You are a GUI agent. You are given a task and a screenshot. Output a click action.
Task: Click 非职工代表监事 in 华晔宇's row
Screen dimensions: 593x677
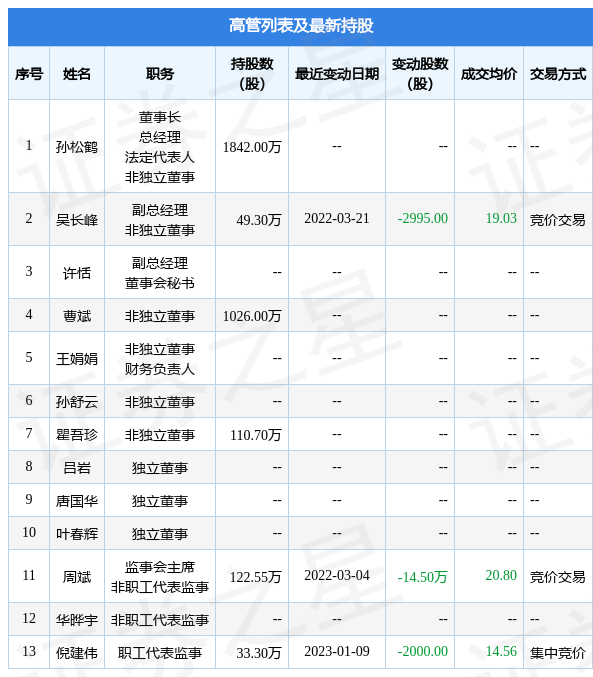(x=160, y=620)
